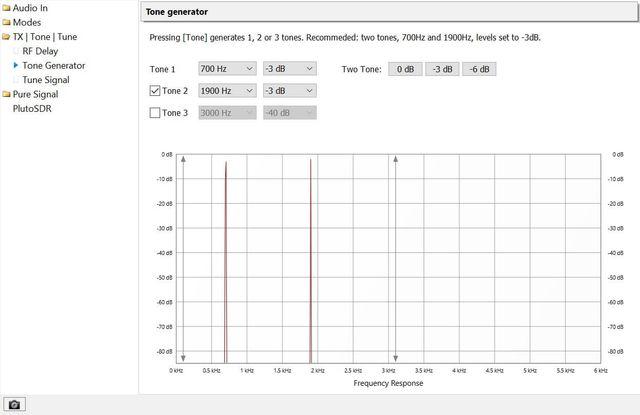Open the Modes folder icon

(x=6, y=22)
